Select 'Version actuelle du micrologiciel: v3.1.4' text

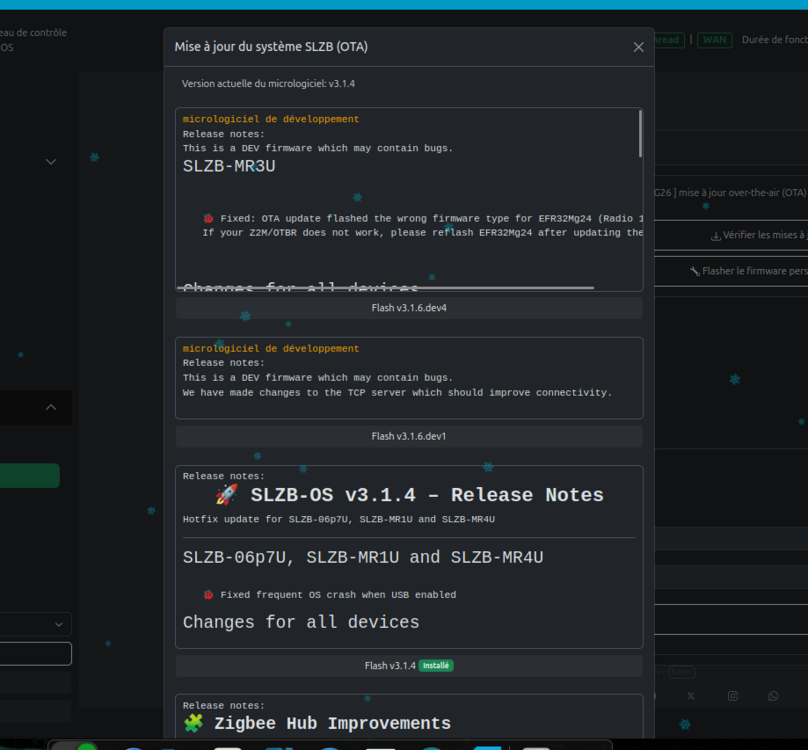268,84
